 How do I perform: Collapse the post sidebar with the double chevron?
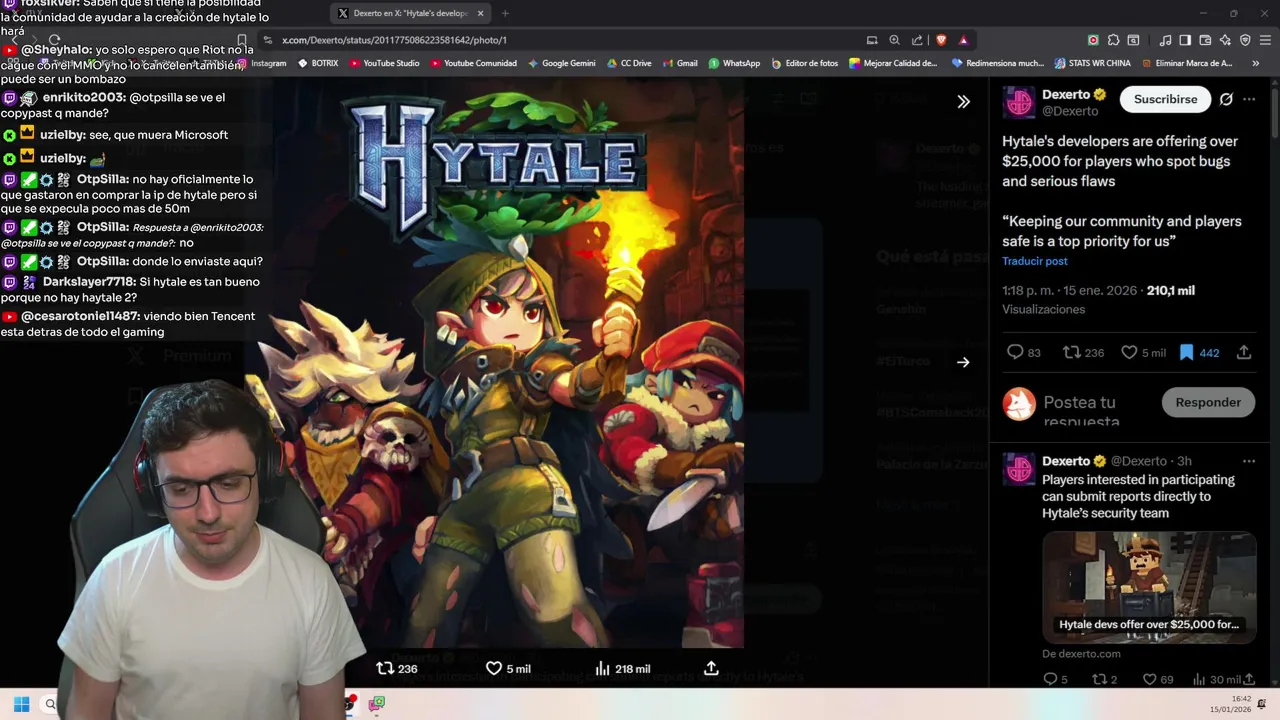pos(963,101)
